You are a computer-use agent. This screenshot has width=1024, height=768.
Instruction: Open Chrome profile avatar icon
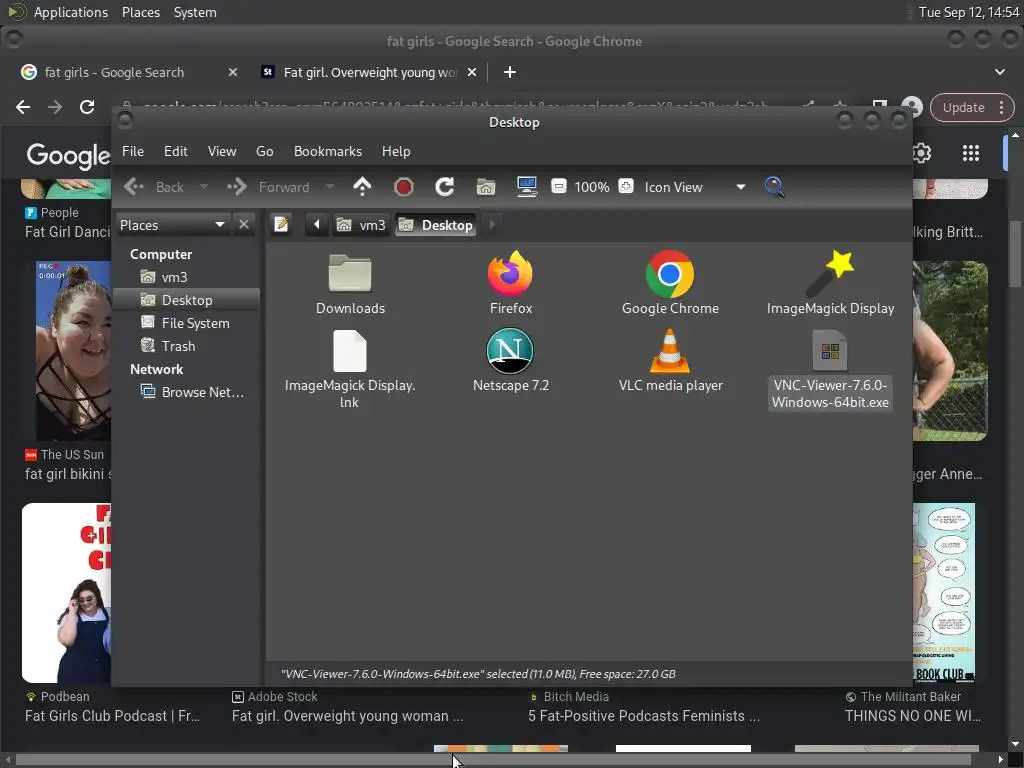point(912,107)
